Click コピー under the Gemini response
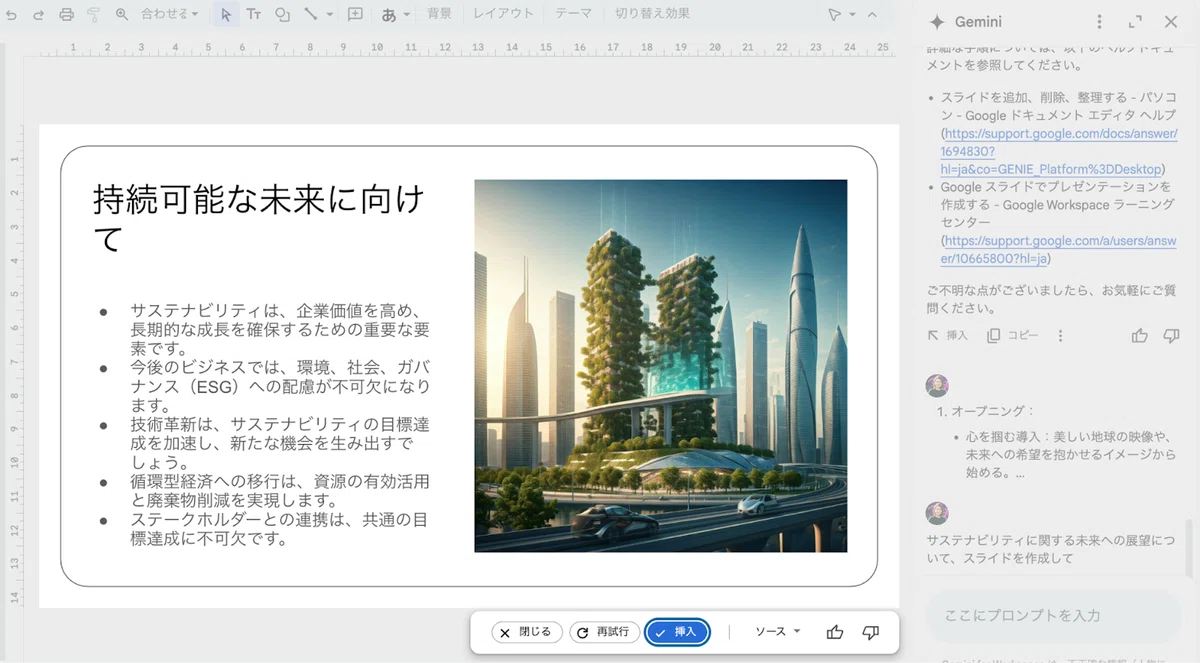The width and height of the screenshot is (1200, 663). pyautogui.click(x=1012, y=336)
